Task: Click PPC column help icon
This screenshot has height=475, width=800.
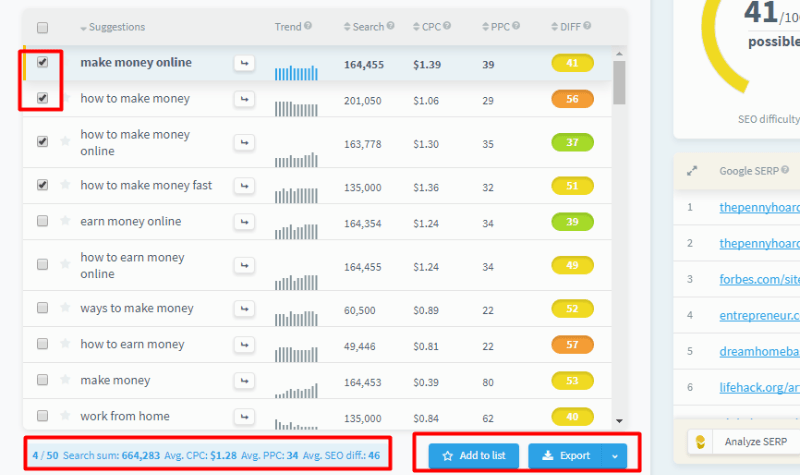Action: [x=516, y=26]
